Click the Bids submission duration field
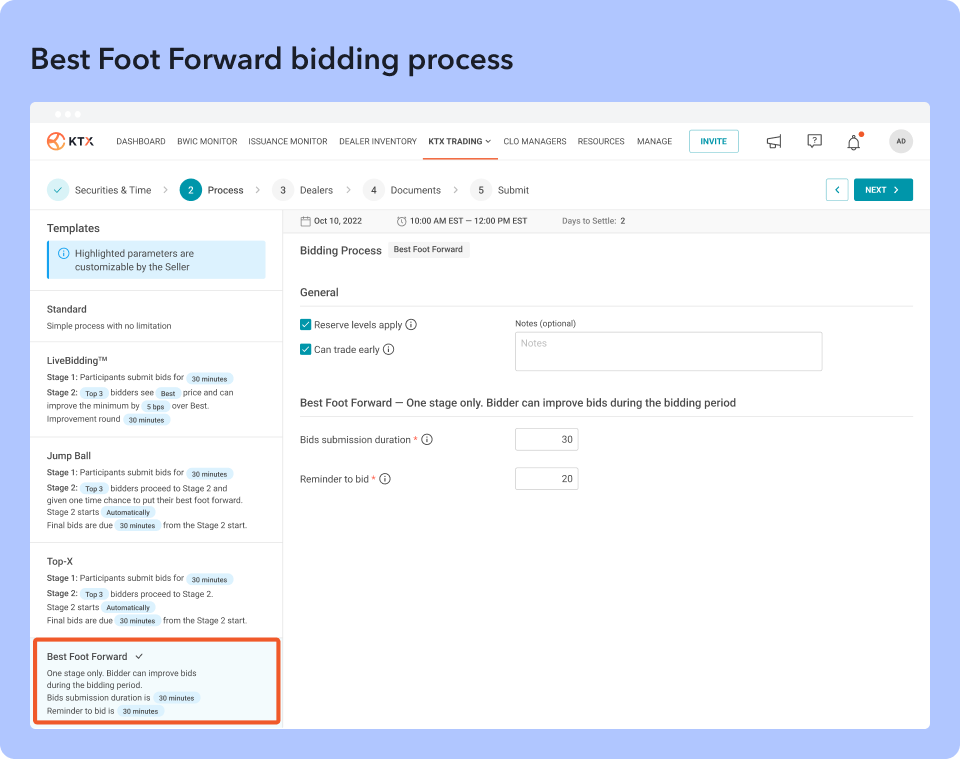Viewport: 960px width, 759px height. [x=547, y=439]
